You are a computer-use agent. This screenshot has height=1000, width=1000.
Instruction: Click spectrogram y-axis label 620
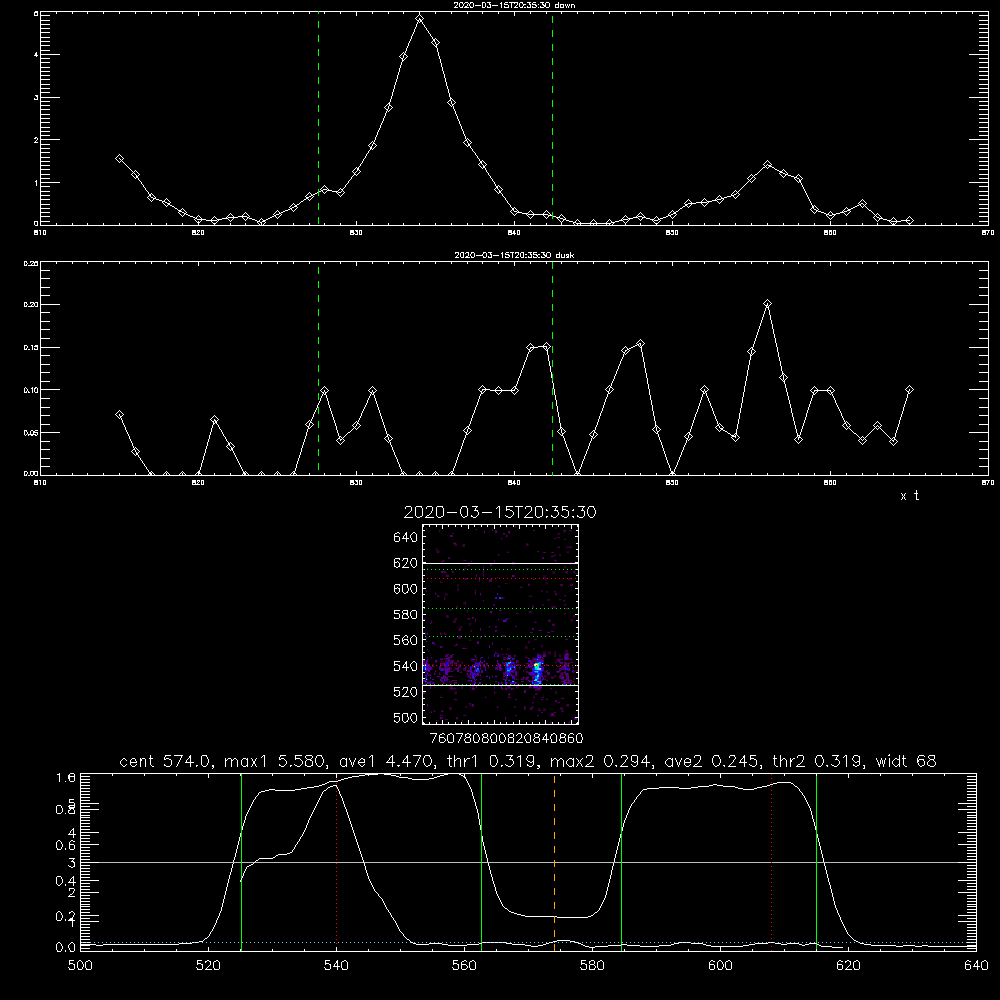click(405, 563)
